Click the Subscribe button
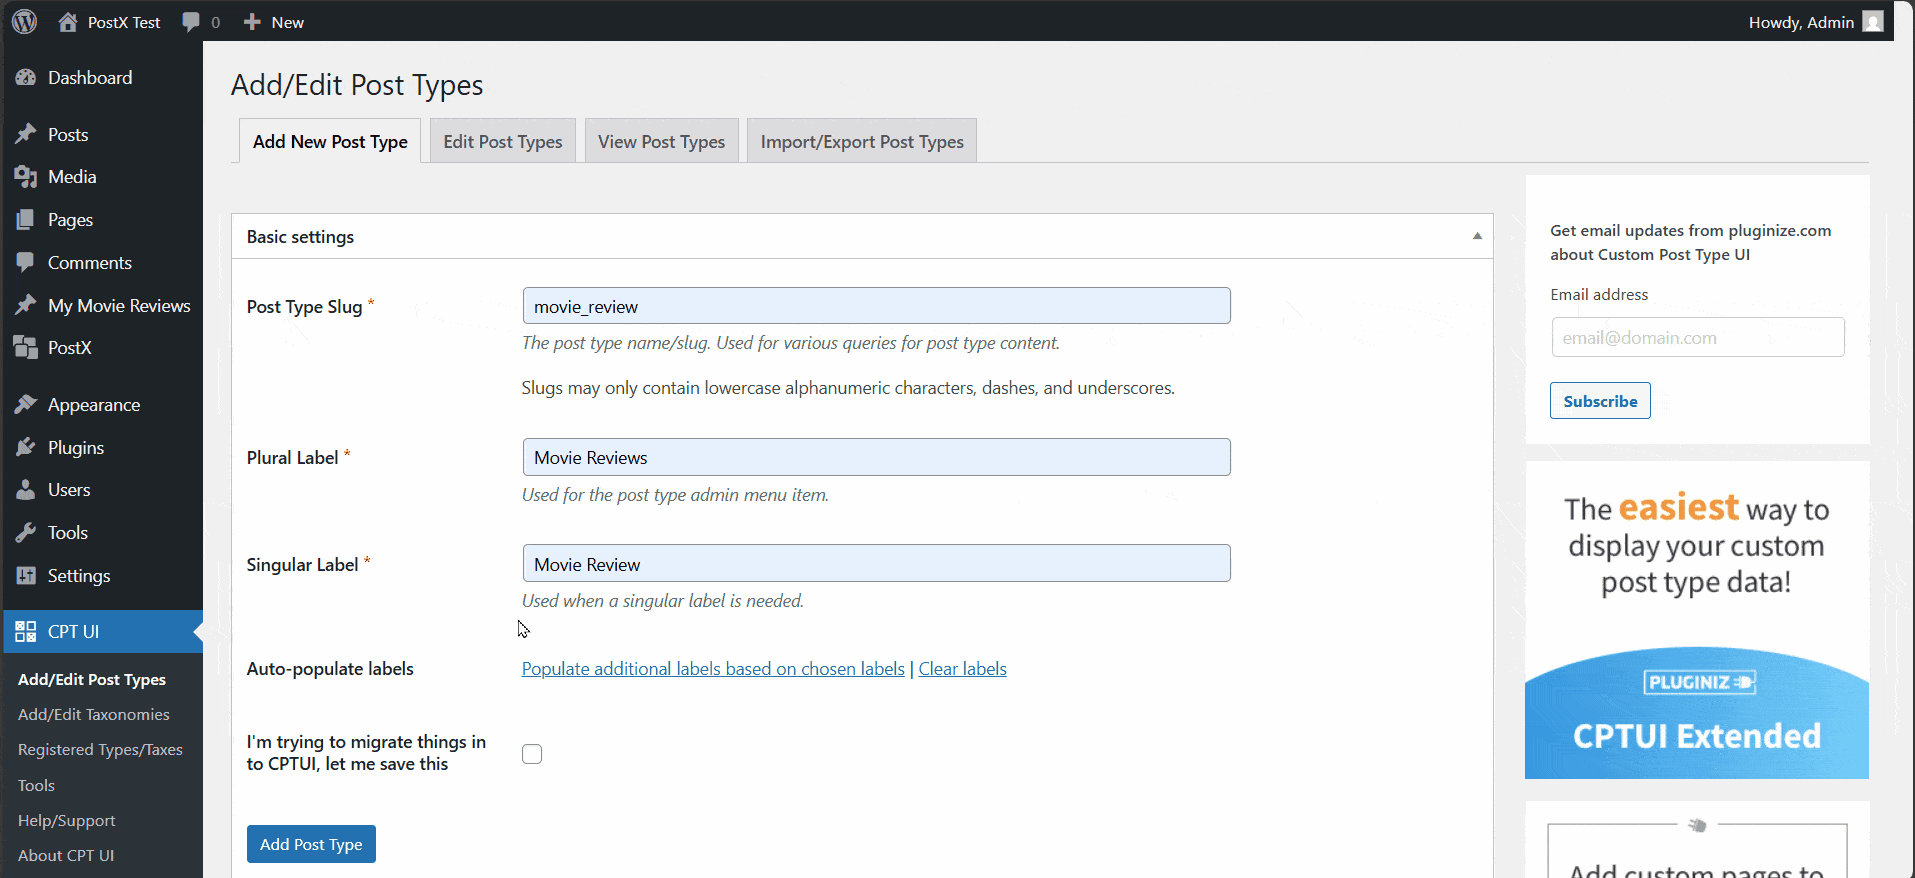 click(1600, 401)
